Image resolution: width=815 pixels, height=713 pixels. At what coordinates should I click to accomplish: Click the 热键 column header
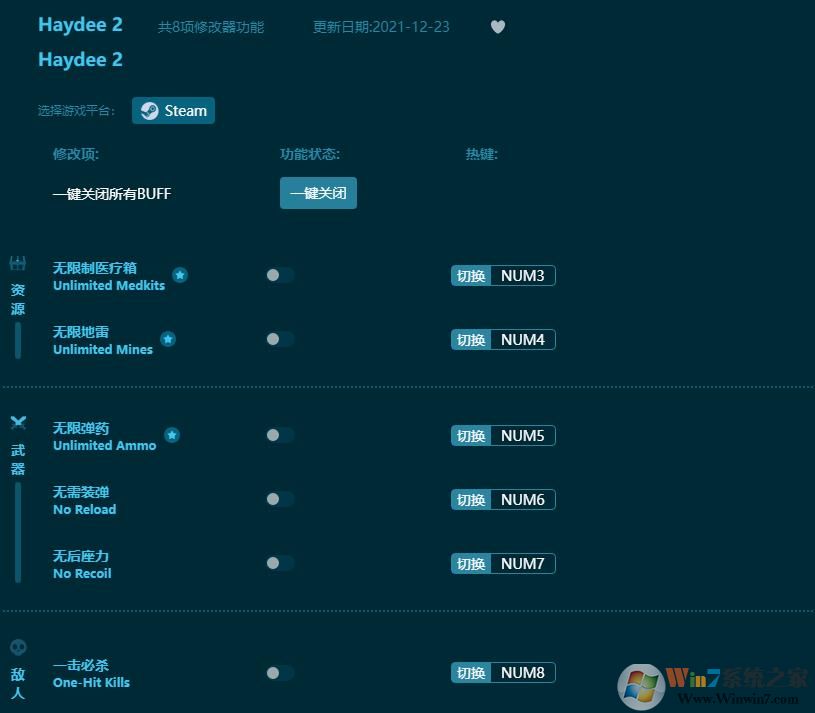coord(482,154)
